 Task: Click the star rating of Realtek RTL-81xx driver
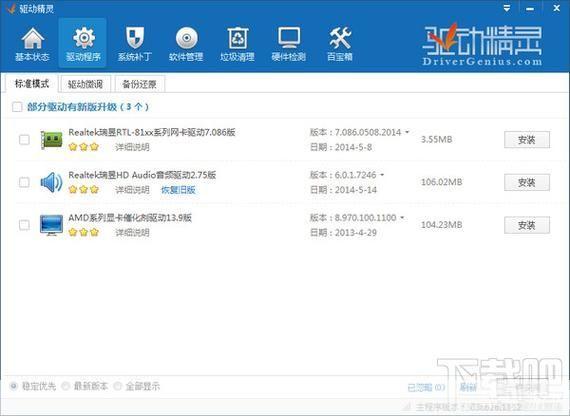click(x=84, y=147)
